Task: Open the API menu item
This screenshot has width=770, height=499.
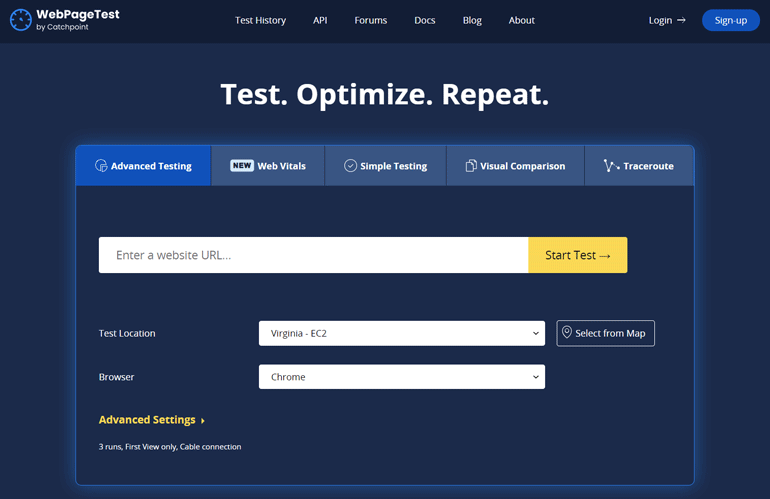Action: [320, 20]
